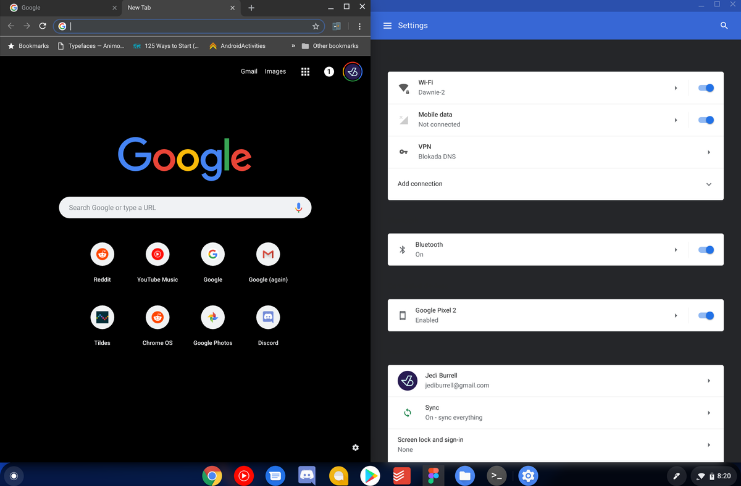The width and height of the screenshot is (741, 486).
Task: Open Screen lock and sign-in arrow
Action: (708, 445)
